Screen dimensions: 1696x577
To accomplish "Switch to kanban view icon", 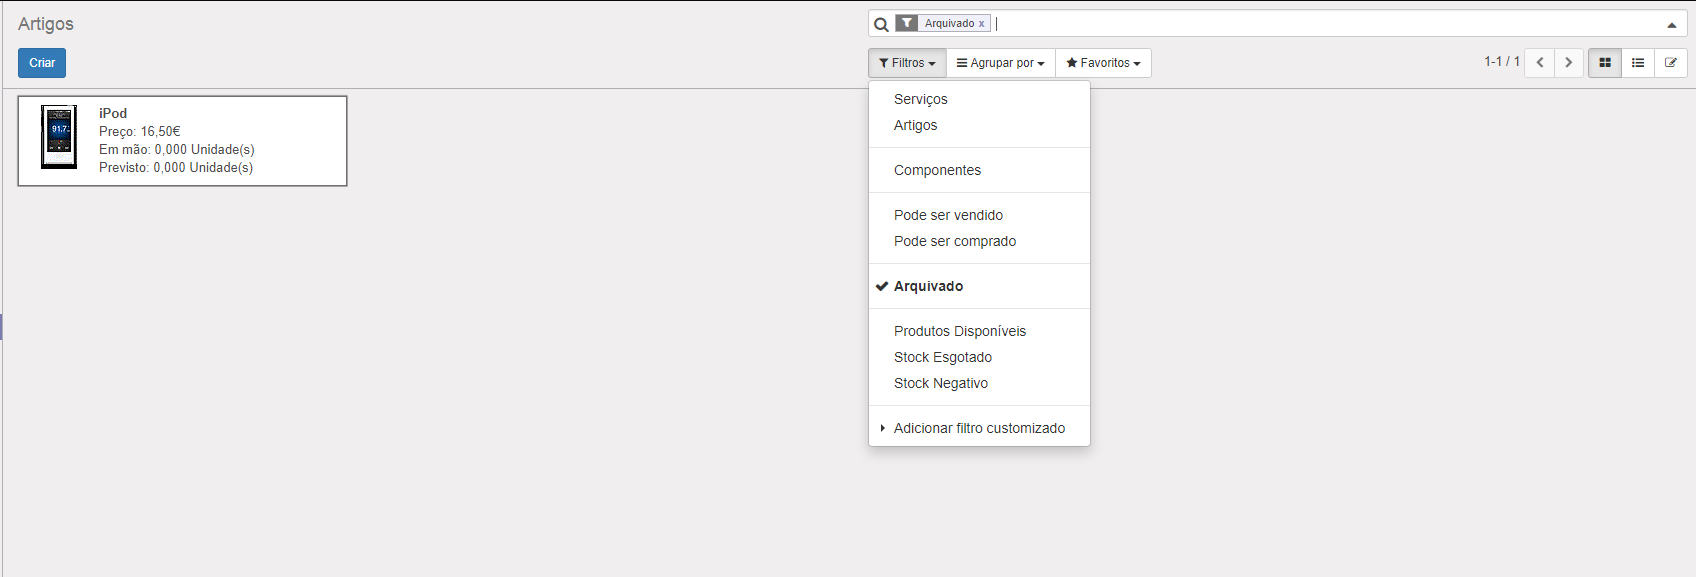I will tap(1605, 63).
